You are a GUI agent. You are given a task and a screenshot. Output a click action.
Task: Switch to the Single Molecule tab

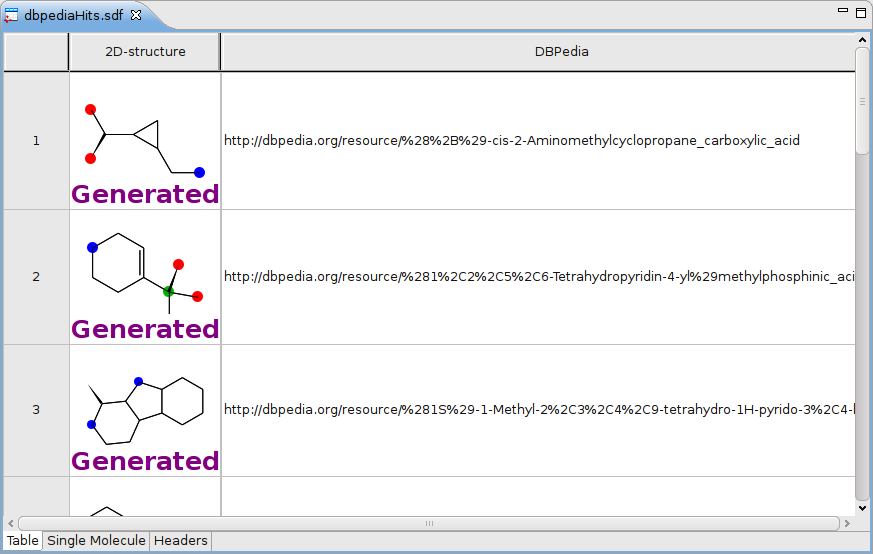97,541
